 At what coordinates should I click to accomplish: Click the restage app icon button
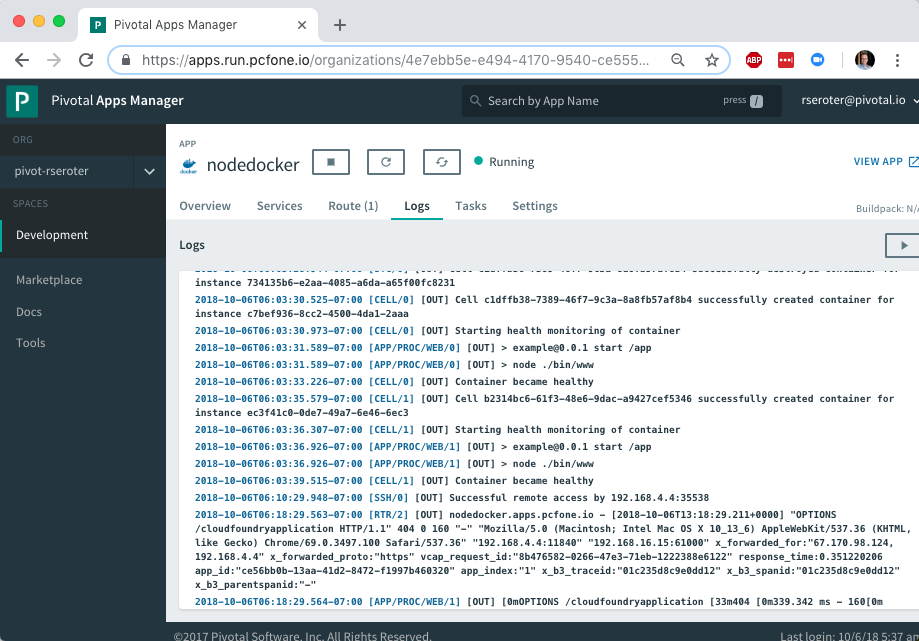pyautogui.click(x=441, y=162)
